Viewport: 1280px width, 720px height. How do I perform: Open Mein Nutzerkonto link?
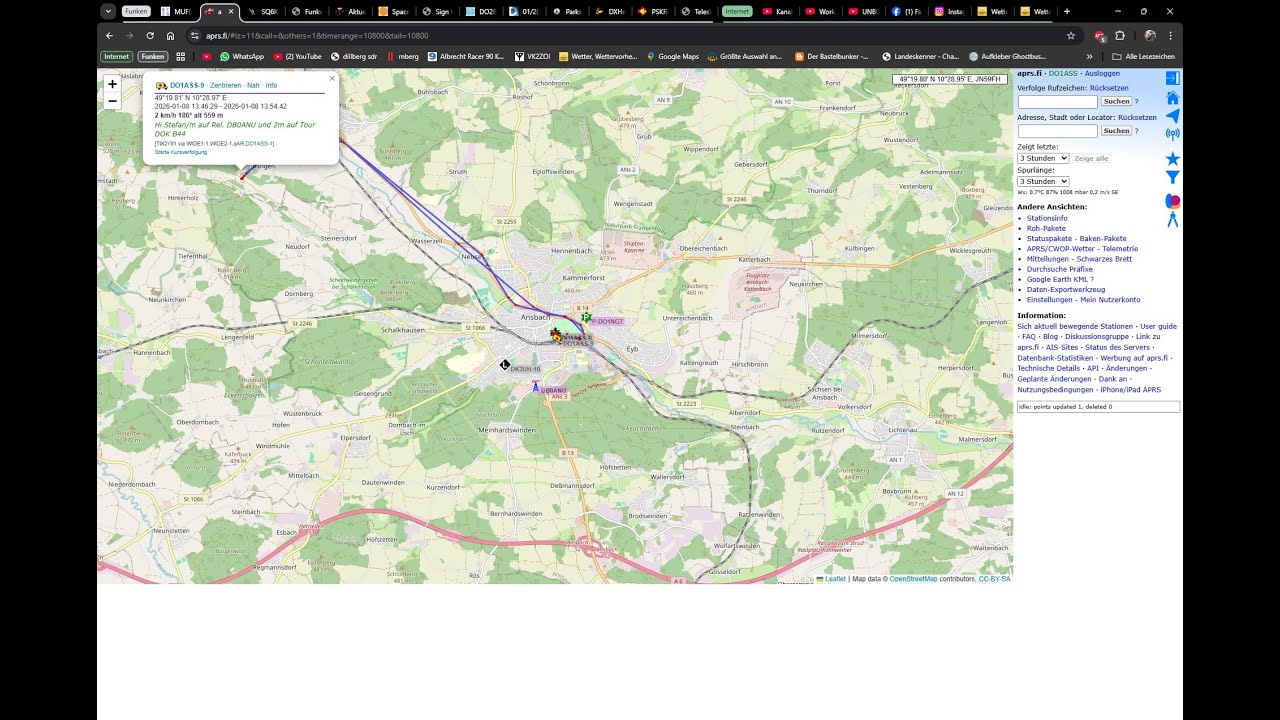1111,300
